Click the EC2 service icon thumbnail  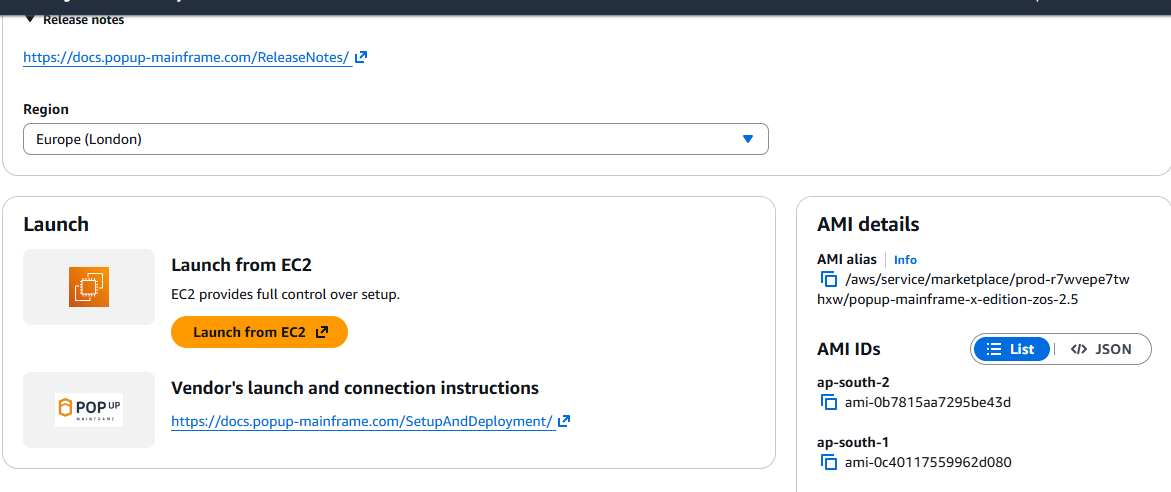click(x=89, y=287)
